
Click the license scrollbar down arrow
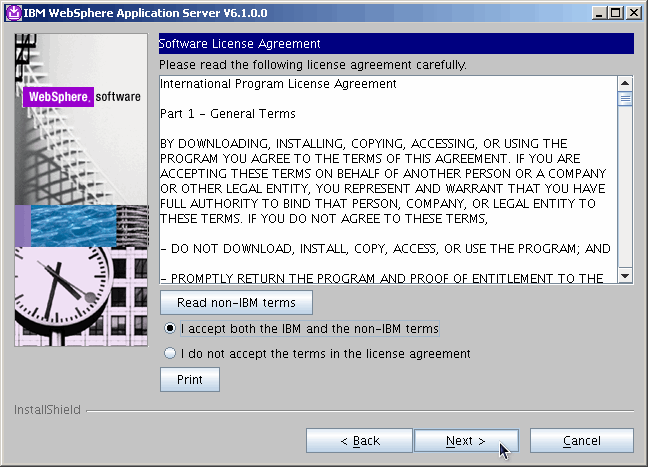[625, 276]
